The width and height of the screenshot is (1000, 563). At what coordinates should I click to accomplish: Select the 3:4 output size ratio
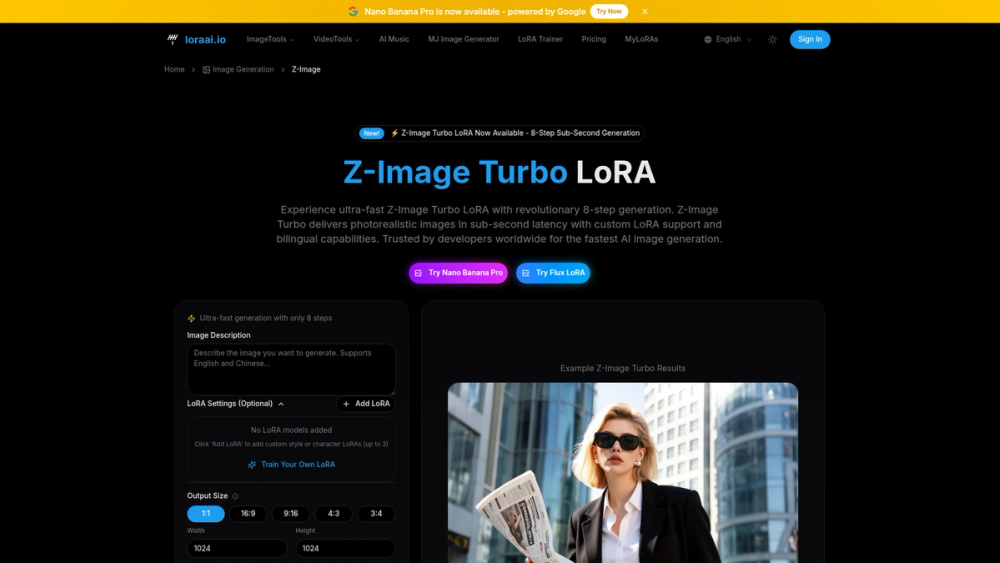376,513
